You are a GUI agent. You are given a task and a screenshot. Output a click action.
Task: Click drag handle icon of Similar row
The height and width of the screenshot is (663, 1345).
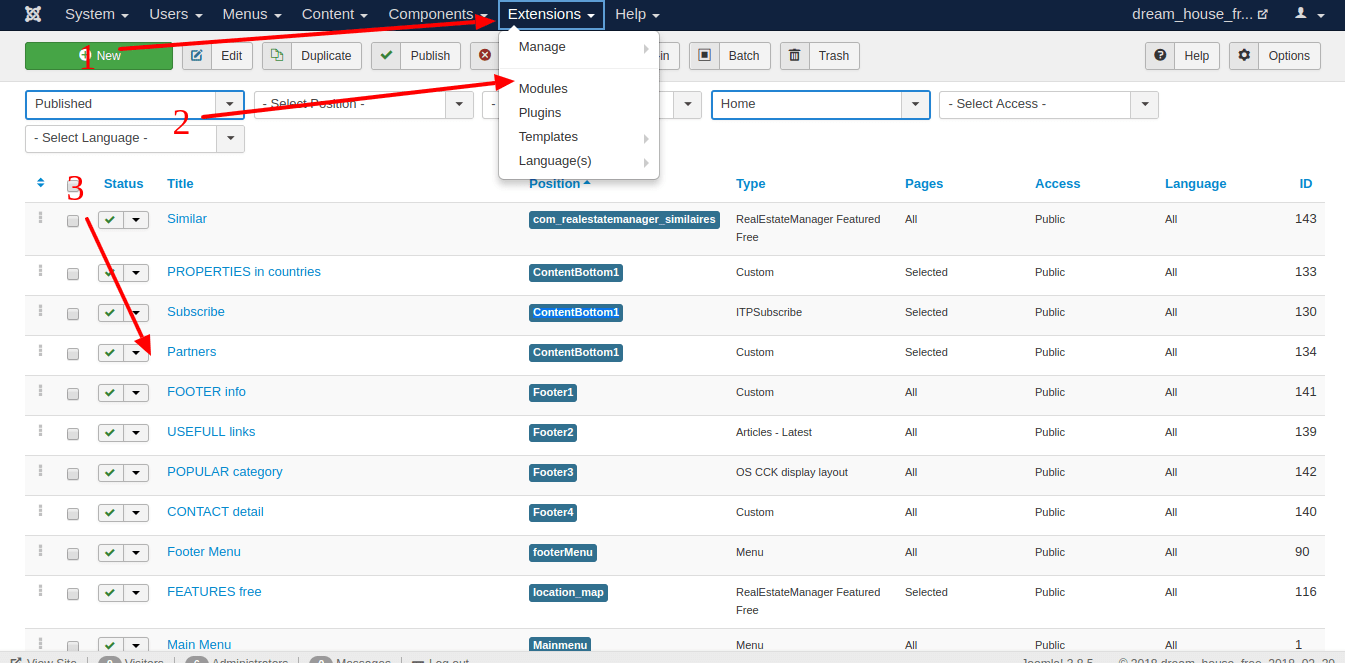40,218
